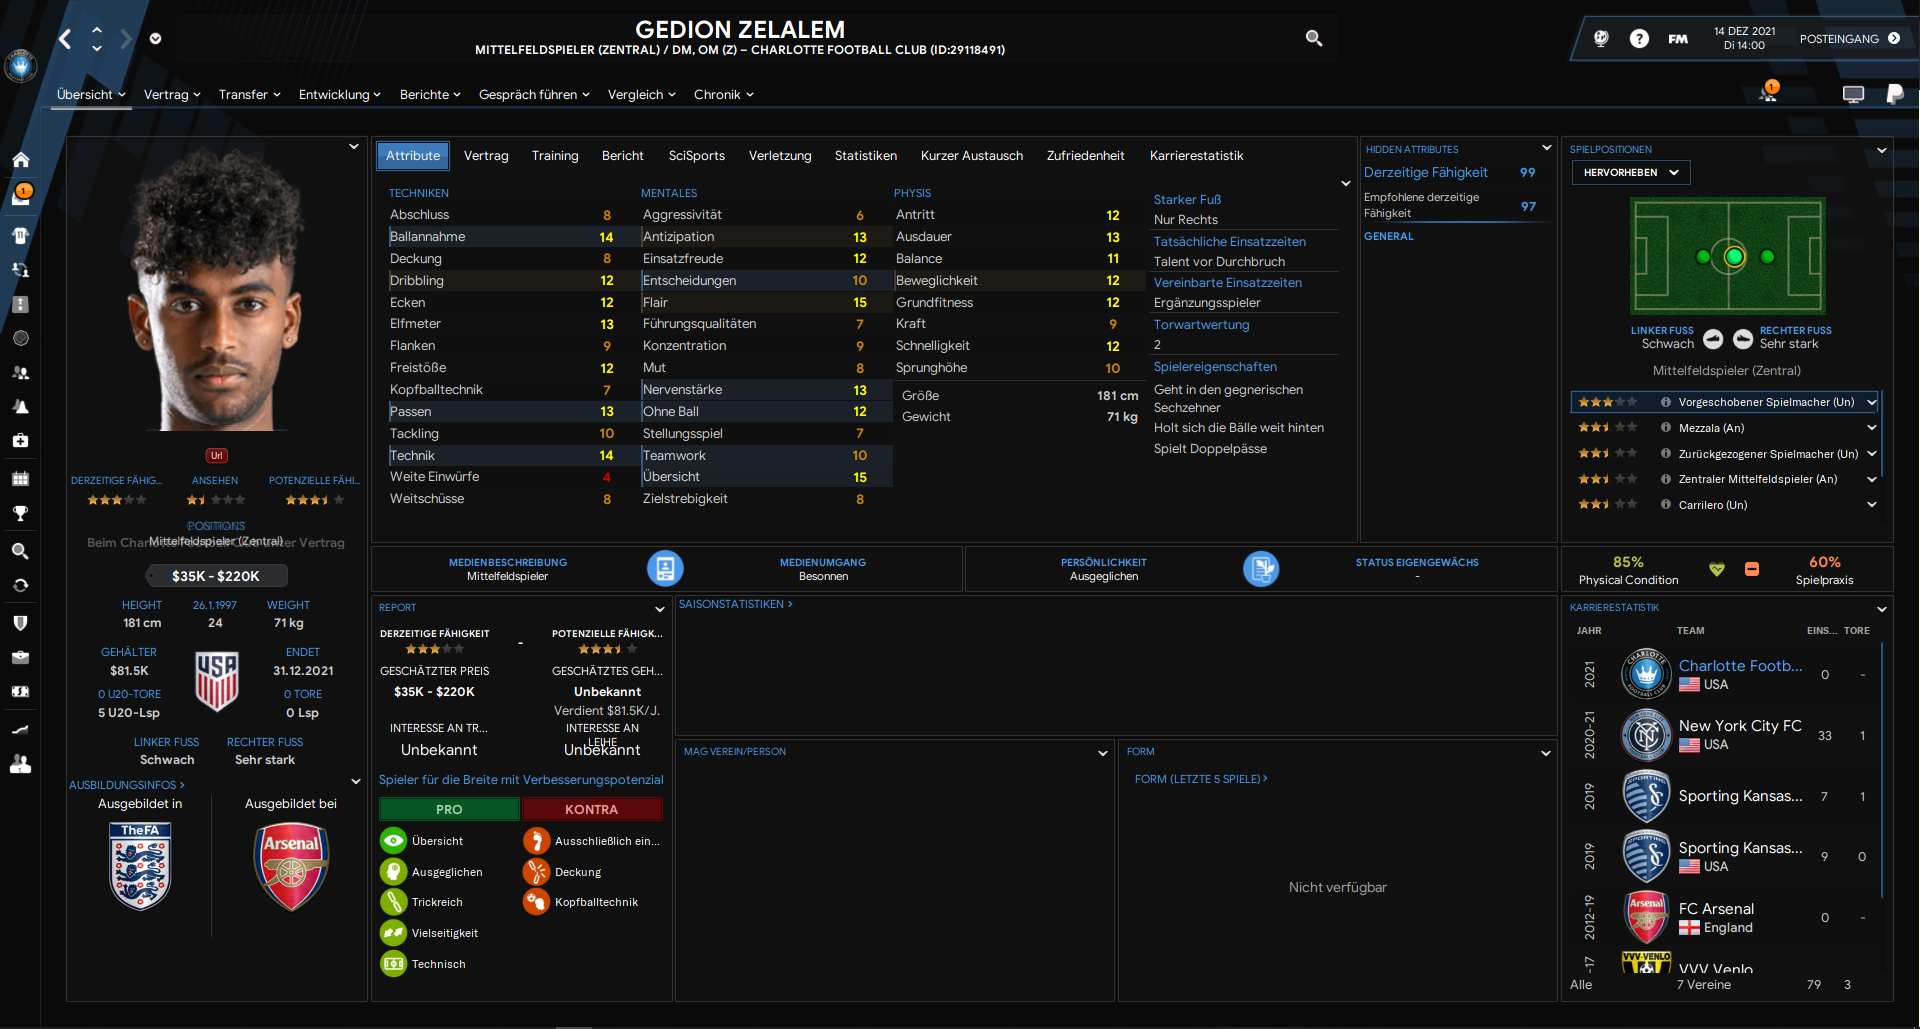Switch to the SciSports tab
Image resolution: width=1920 pixels, height=1029 pixels.
[697, 155]
